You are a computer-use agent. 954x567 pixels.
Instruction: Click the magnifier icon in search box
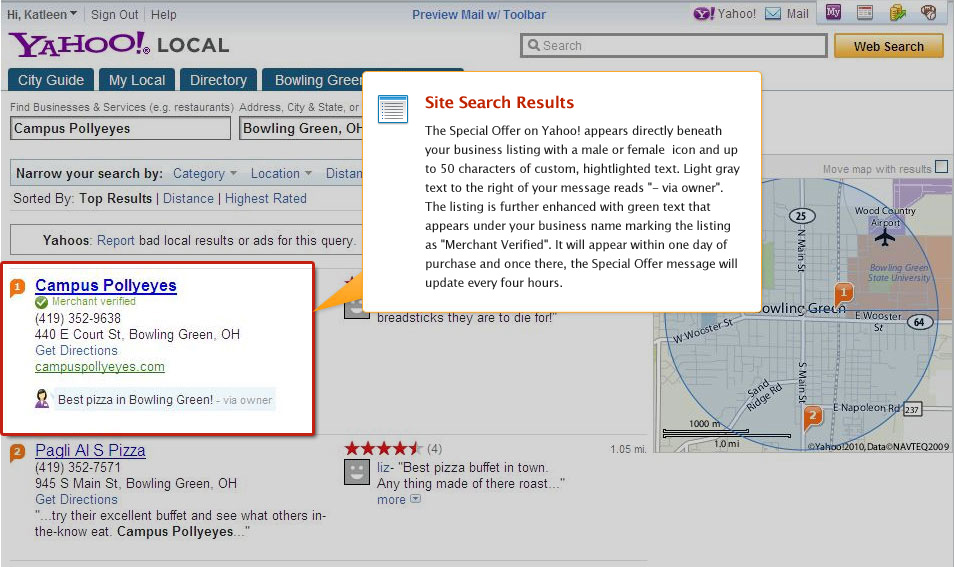[534, 45]
